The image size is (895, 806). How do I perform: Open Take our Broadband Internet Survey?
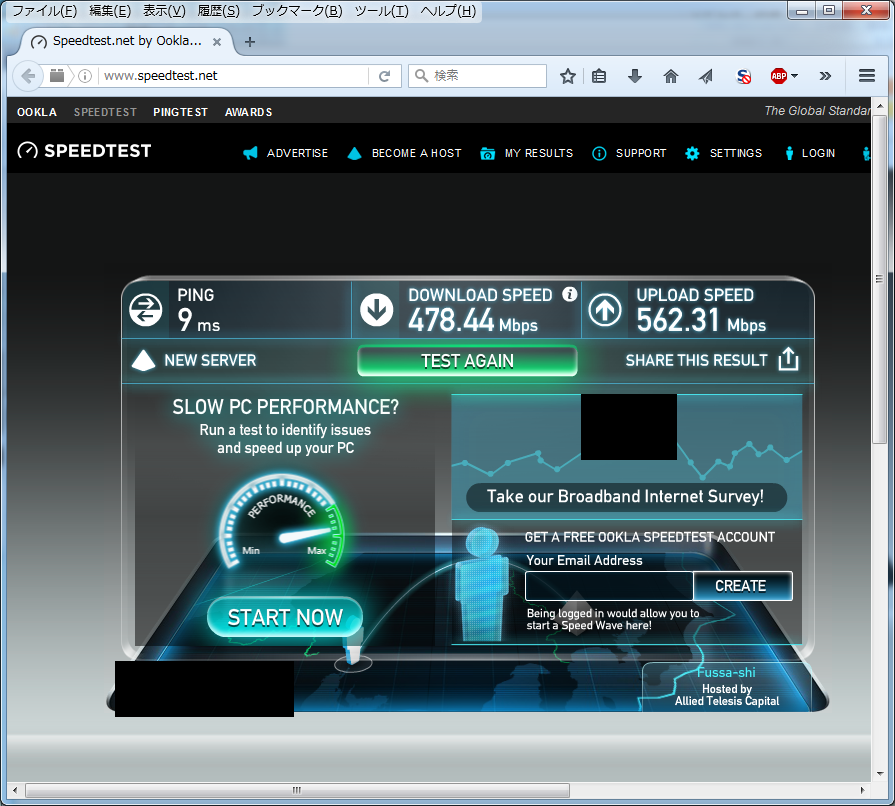[x=626, y=497]
